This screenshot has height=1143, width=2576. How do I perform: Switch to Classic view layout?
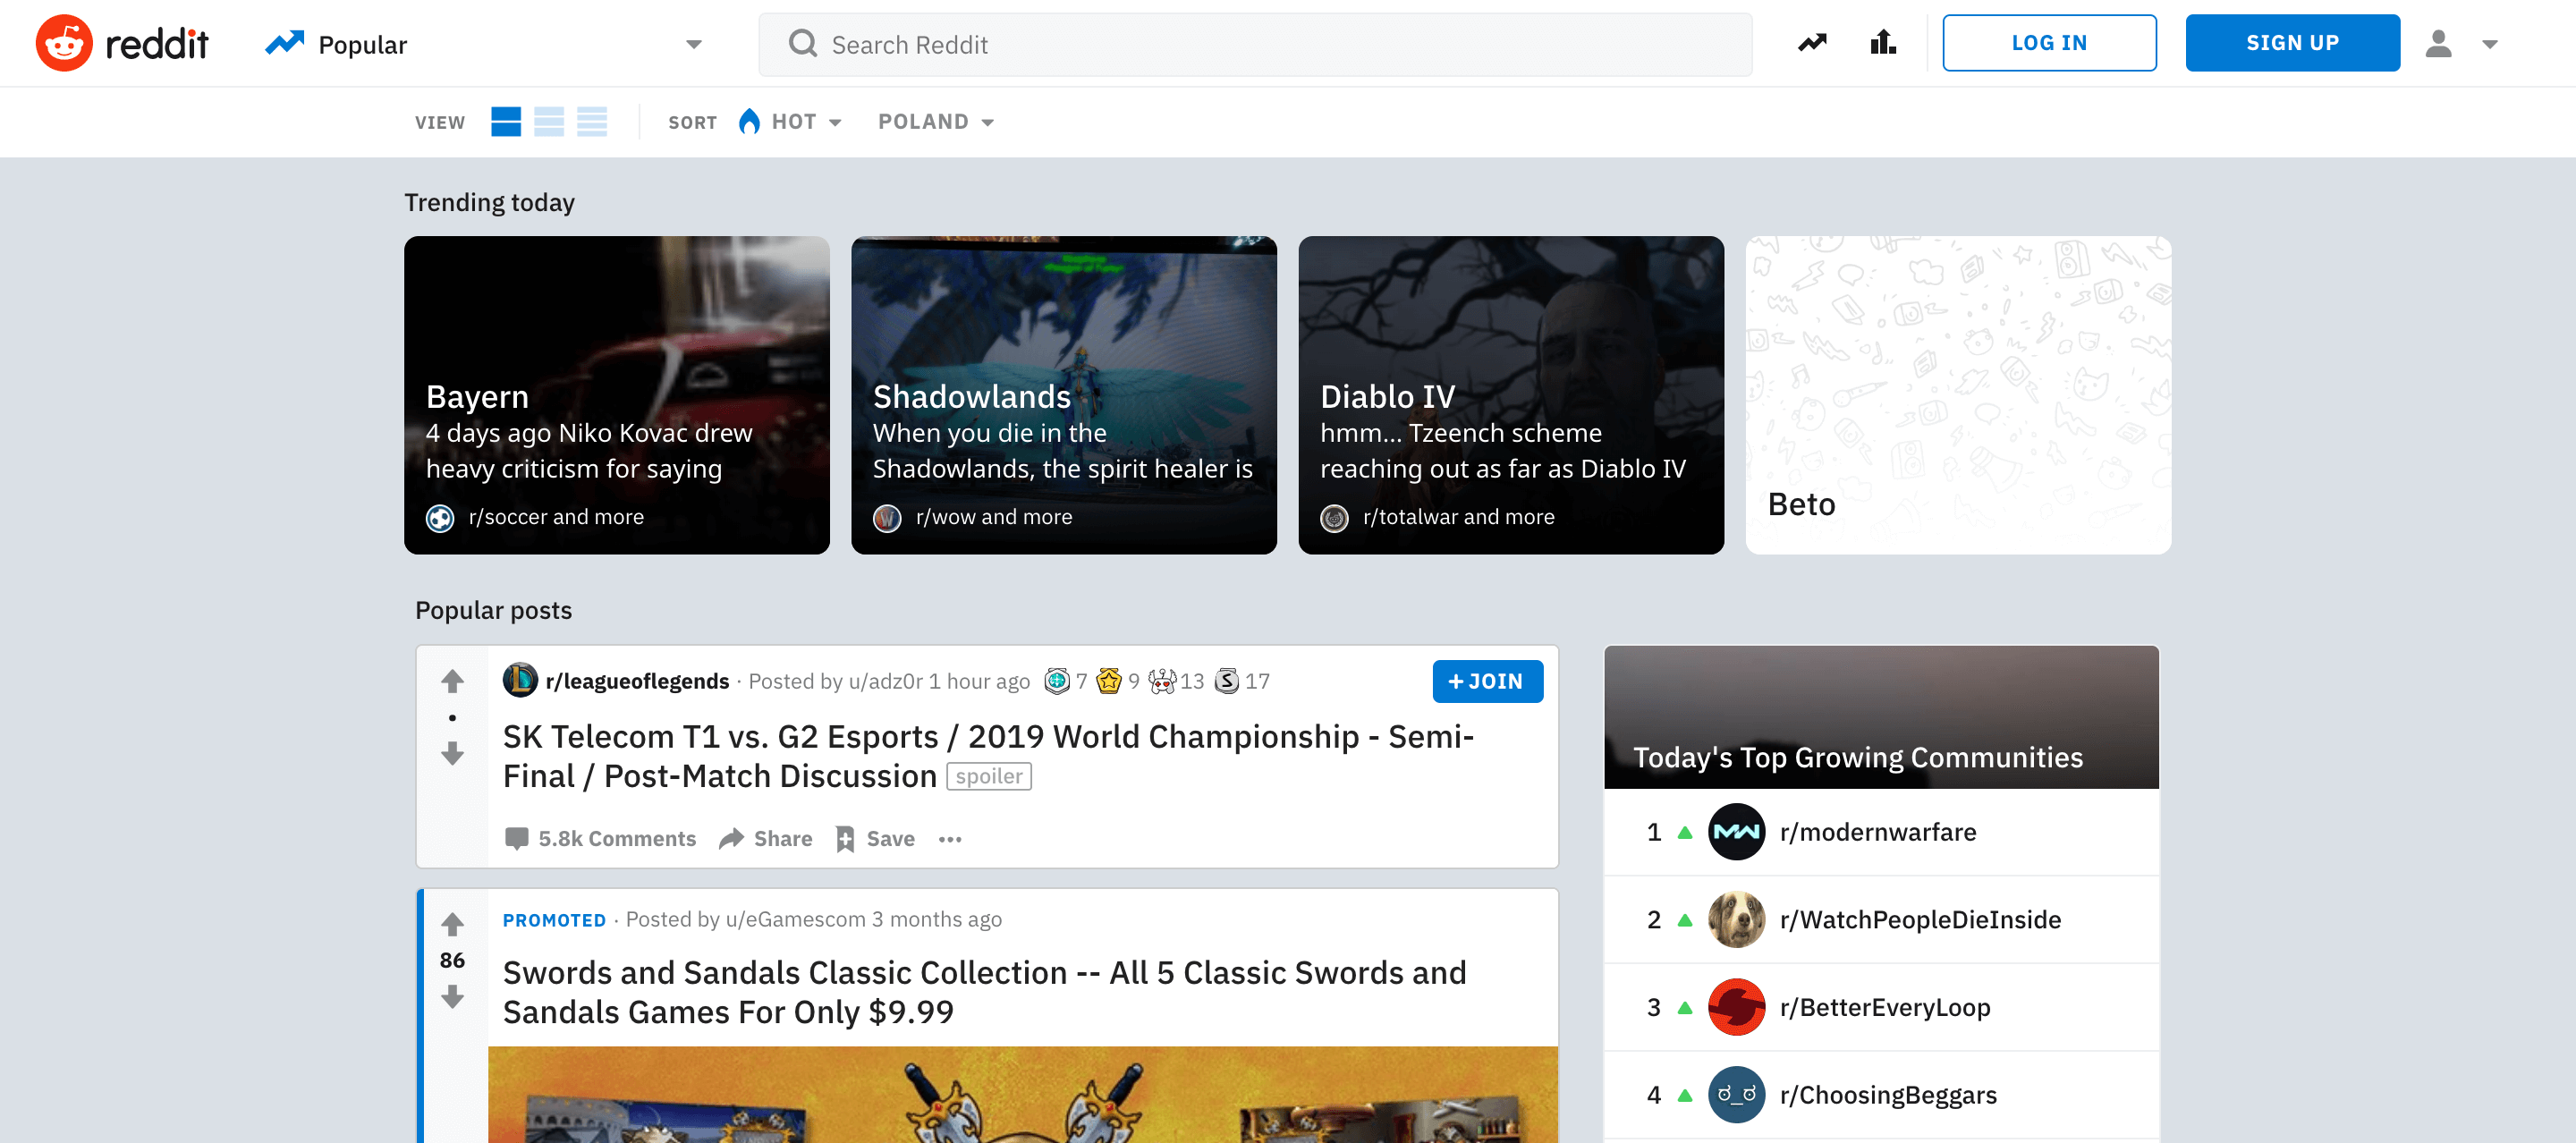click(x=549, y=121)
